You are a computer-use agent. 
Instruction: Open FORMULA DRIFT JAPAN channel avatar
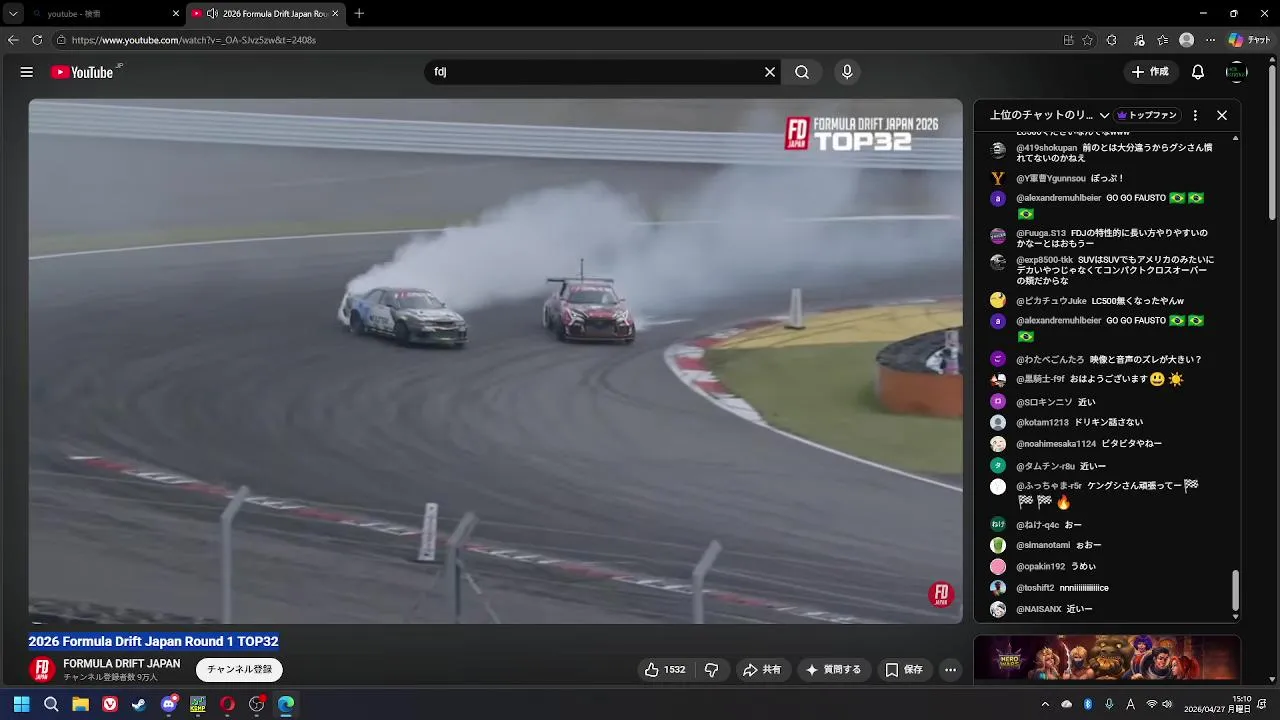pos(41,669)
